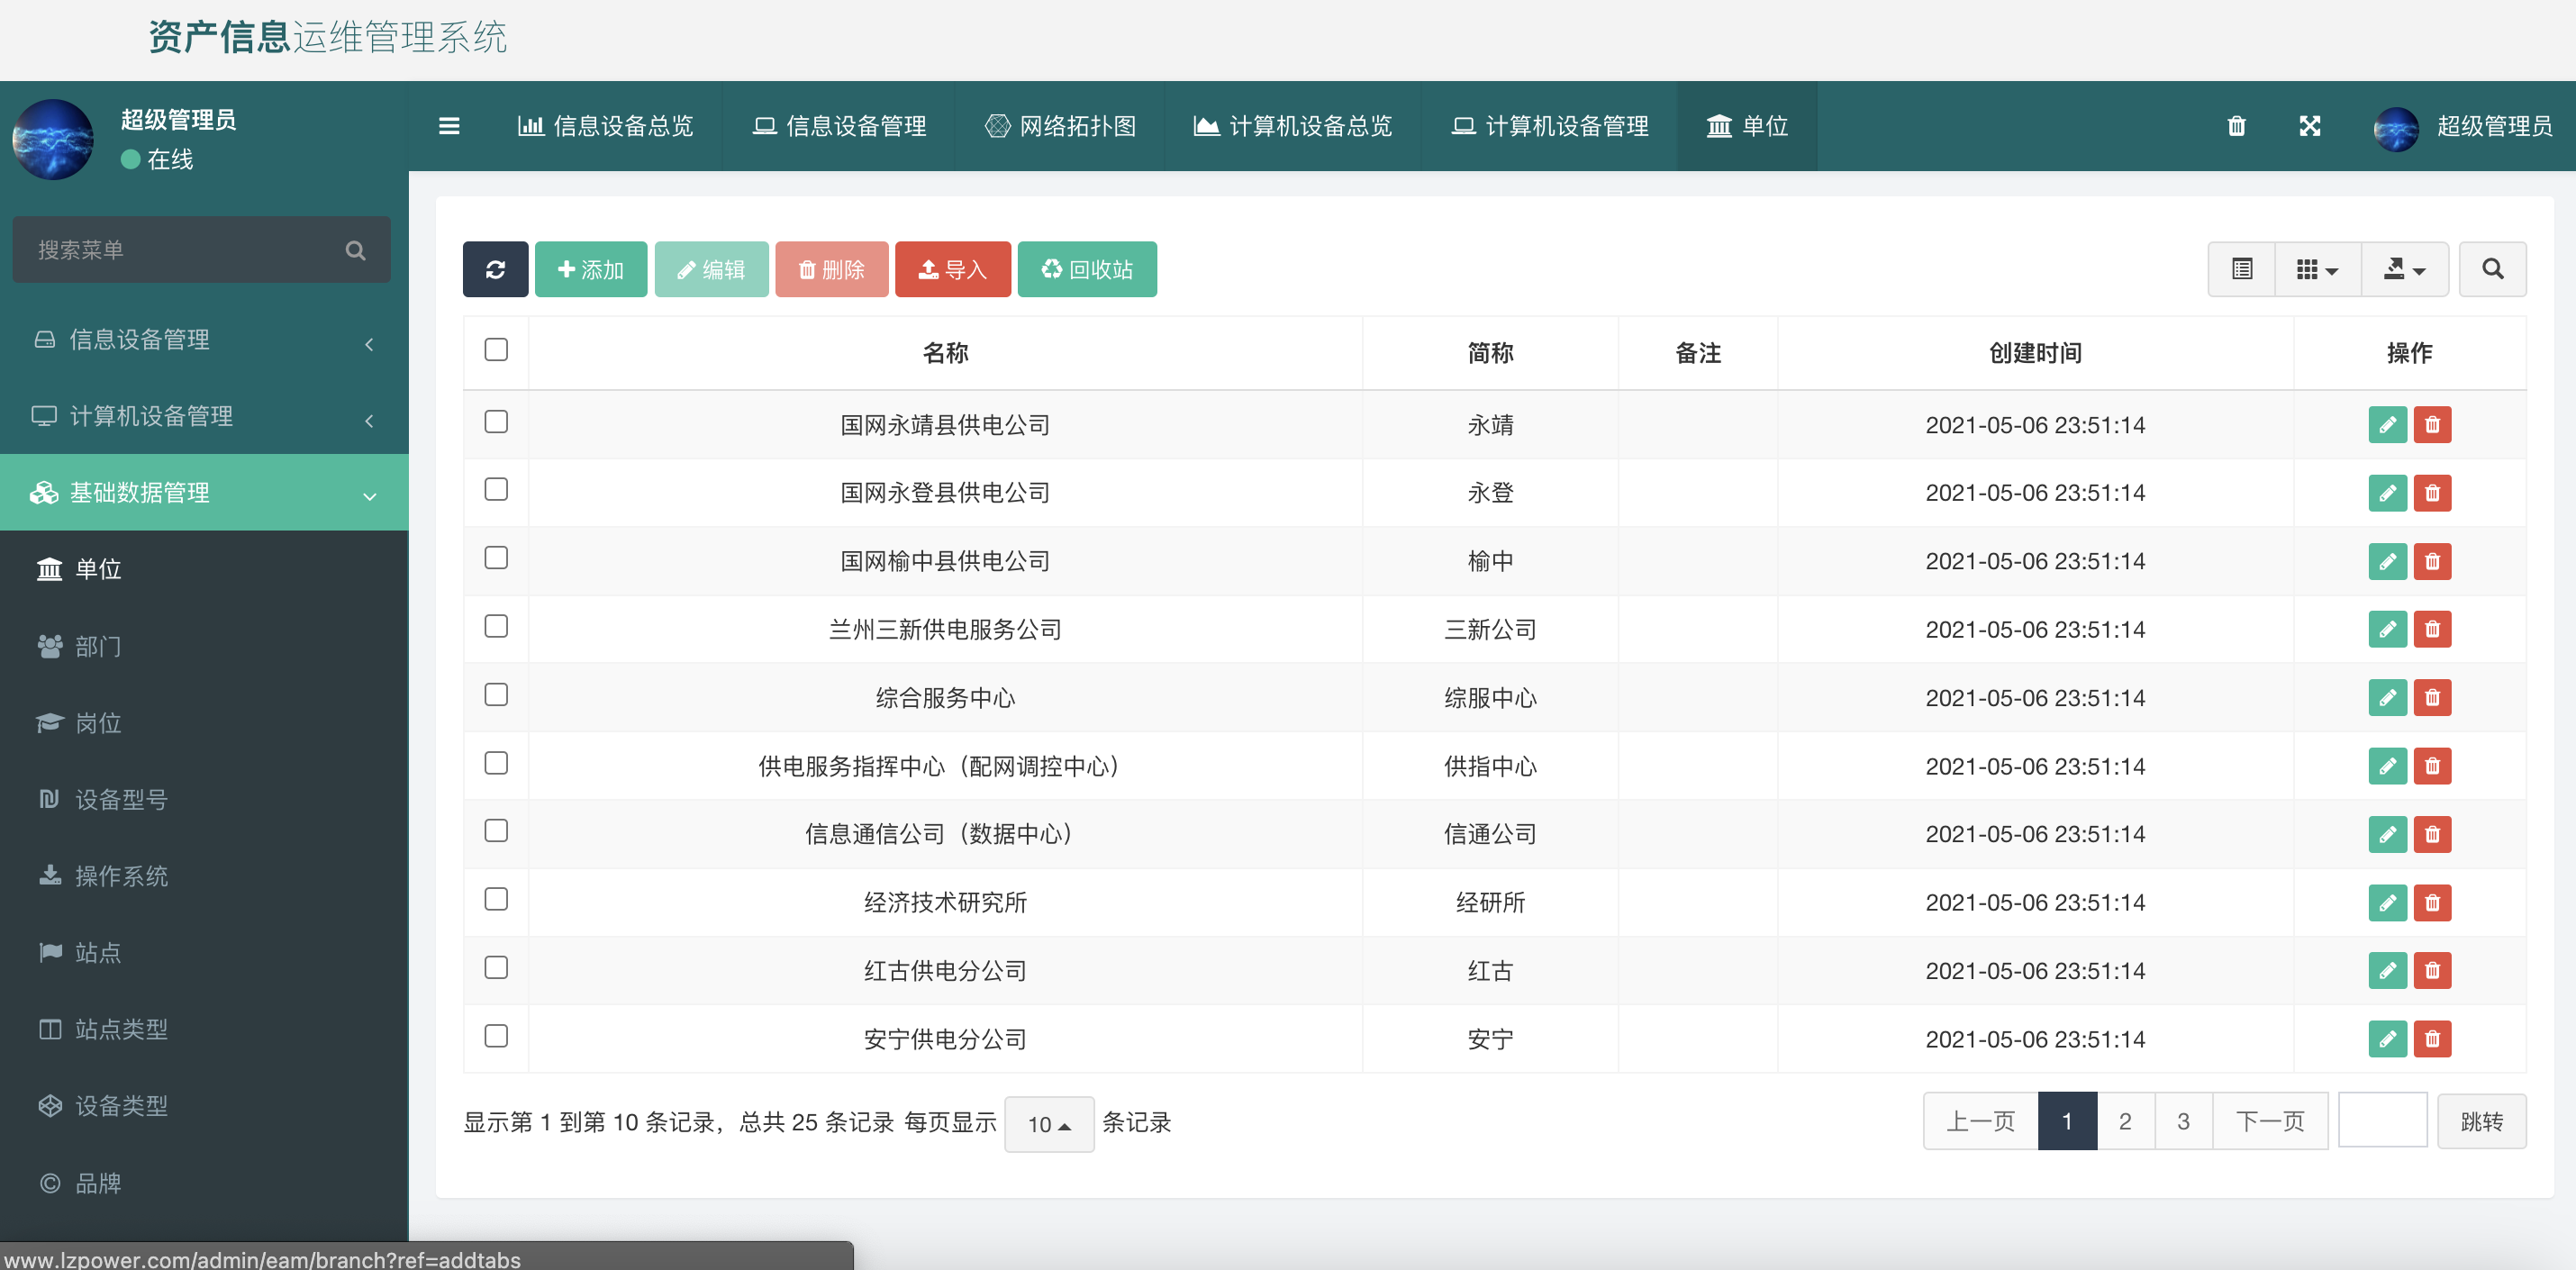Click the trash icon in top bar

pos(2236,126)
